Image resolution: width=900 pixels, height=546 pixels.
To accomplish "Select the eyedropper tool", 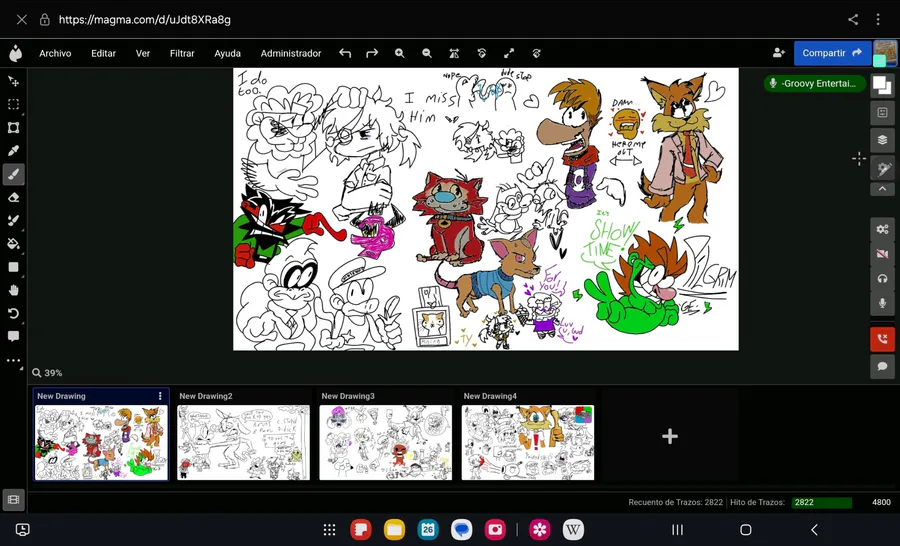I will 14,150.
